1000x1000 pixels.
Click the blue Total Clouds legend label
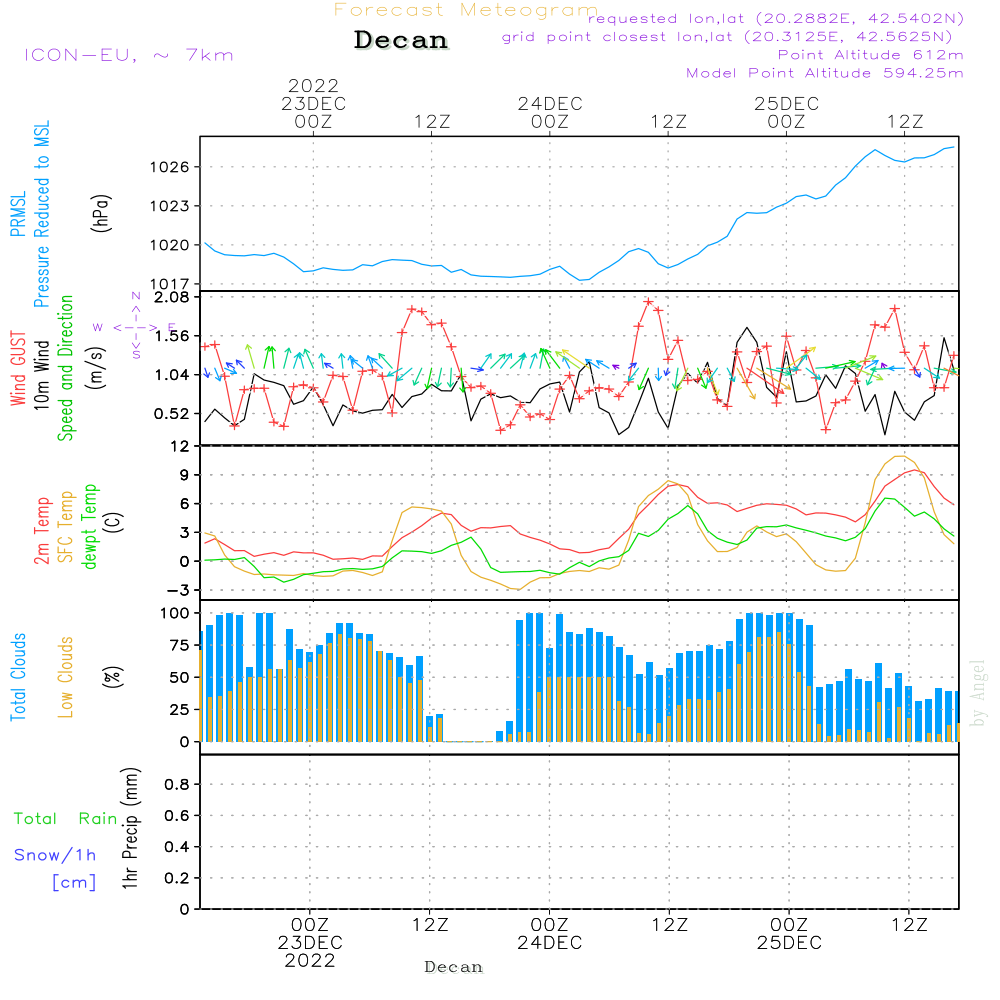point(18,677)
